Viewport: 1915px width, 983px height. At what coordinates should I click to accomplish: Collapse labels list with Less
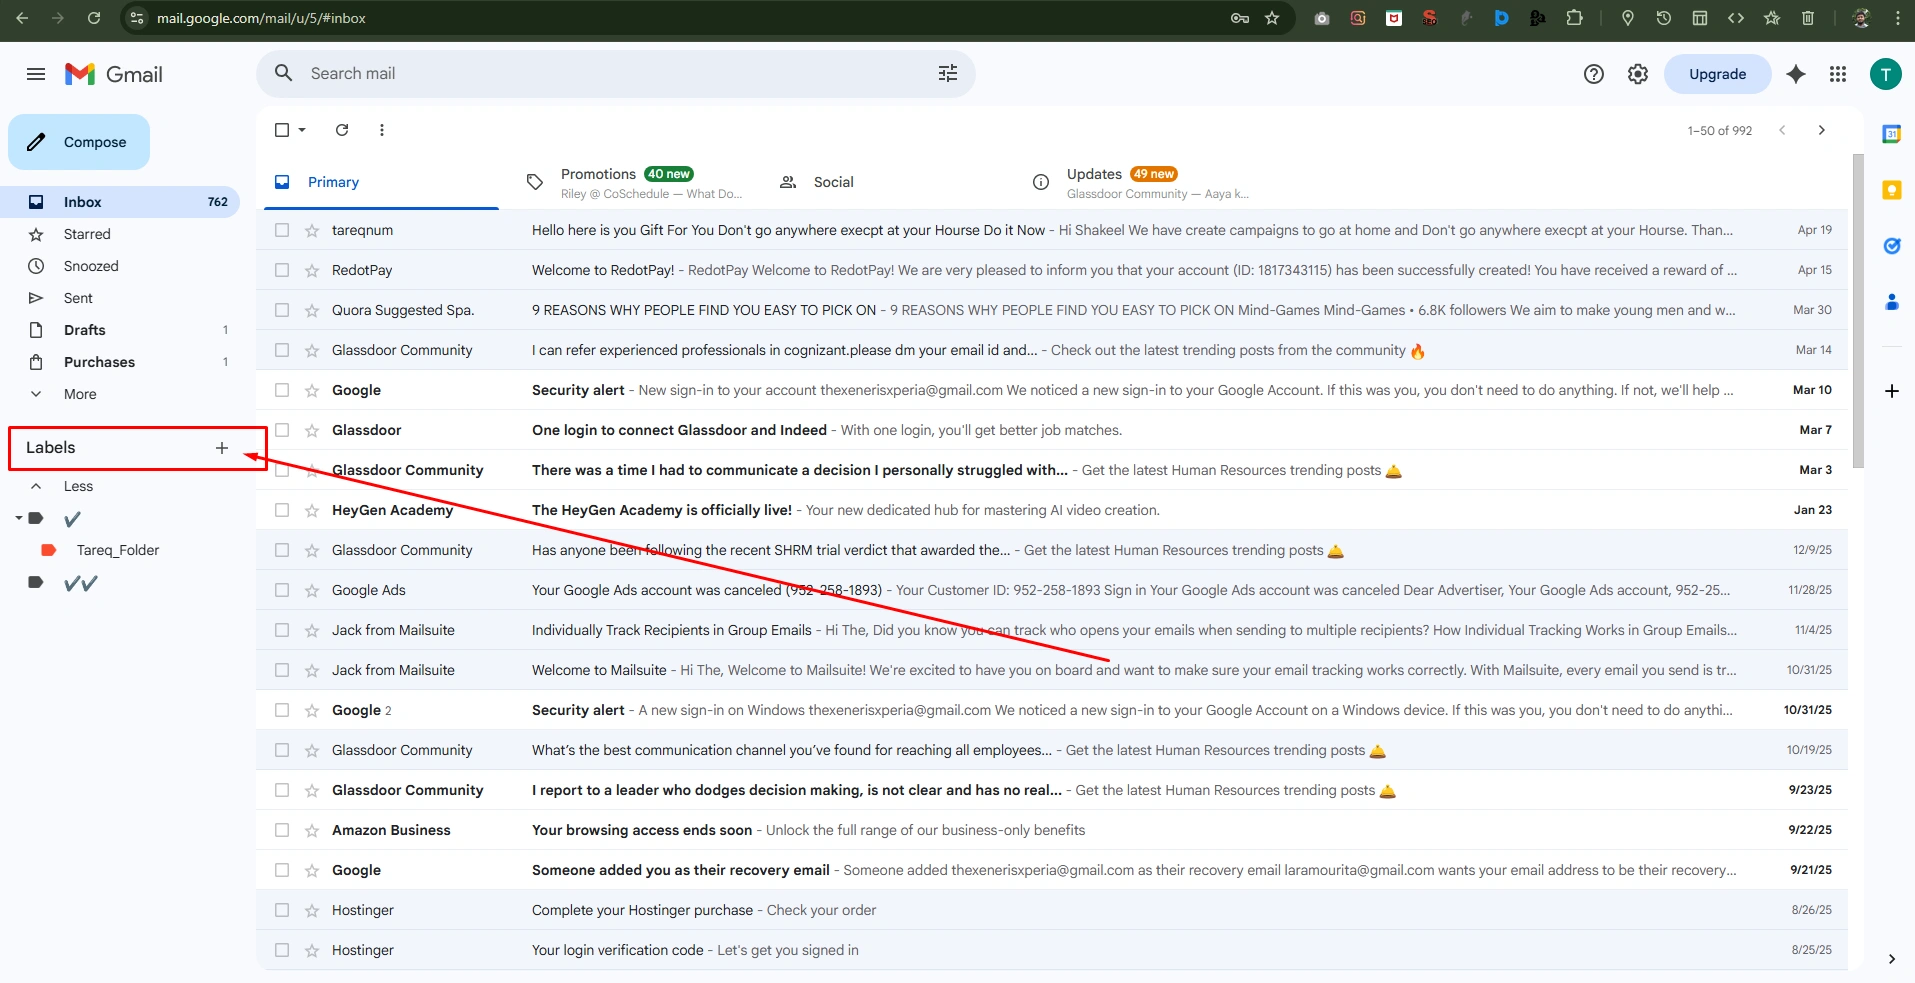[x=78, y=486]
